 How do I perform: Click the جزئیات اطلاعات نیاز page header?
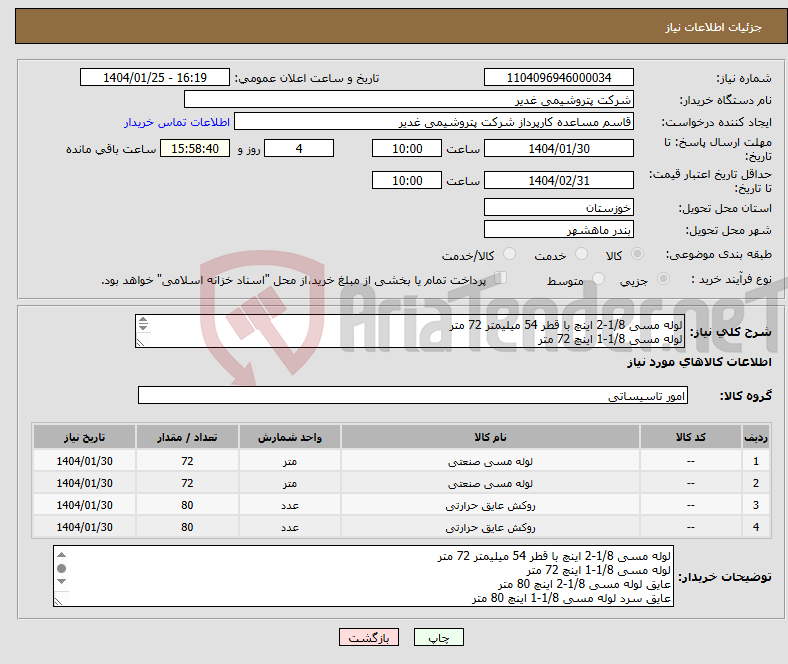714,27
